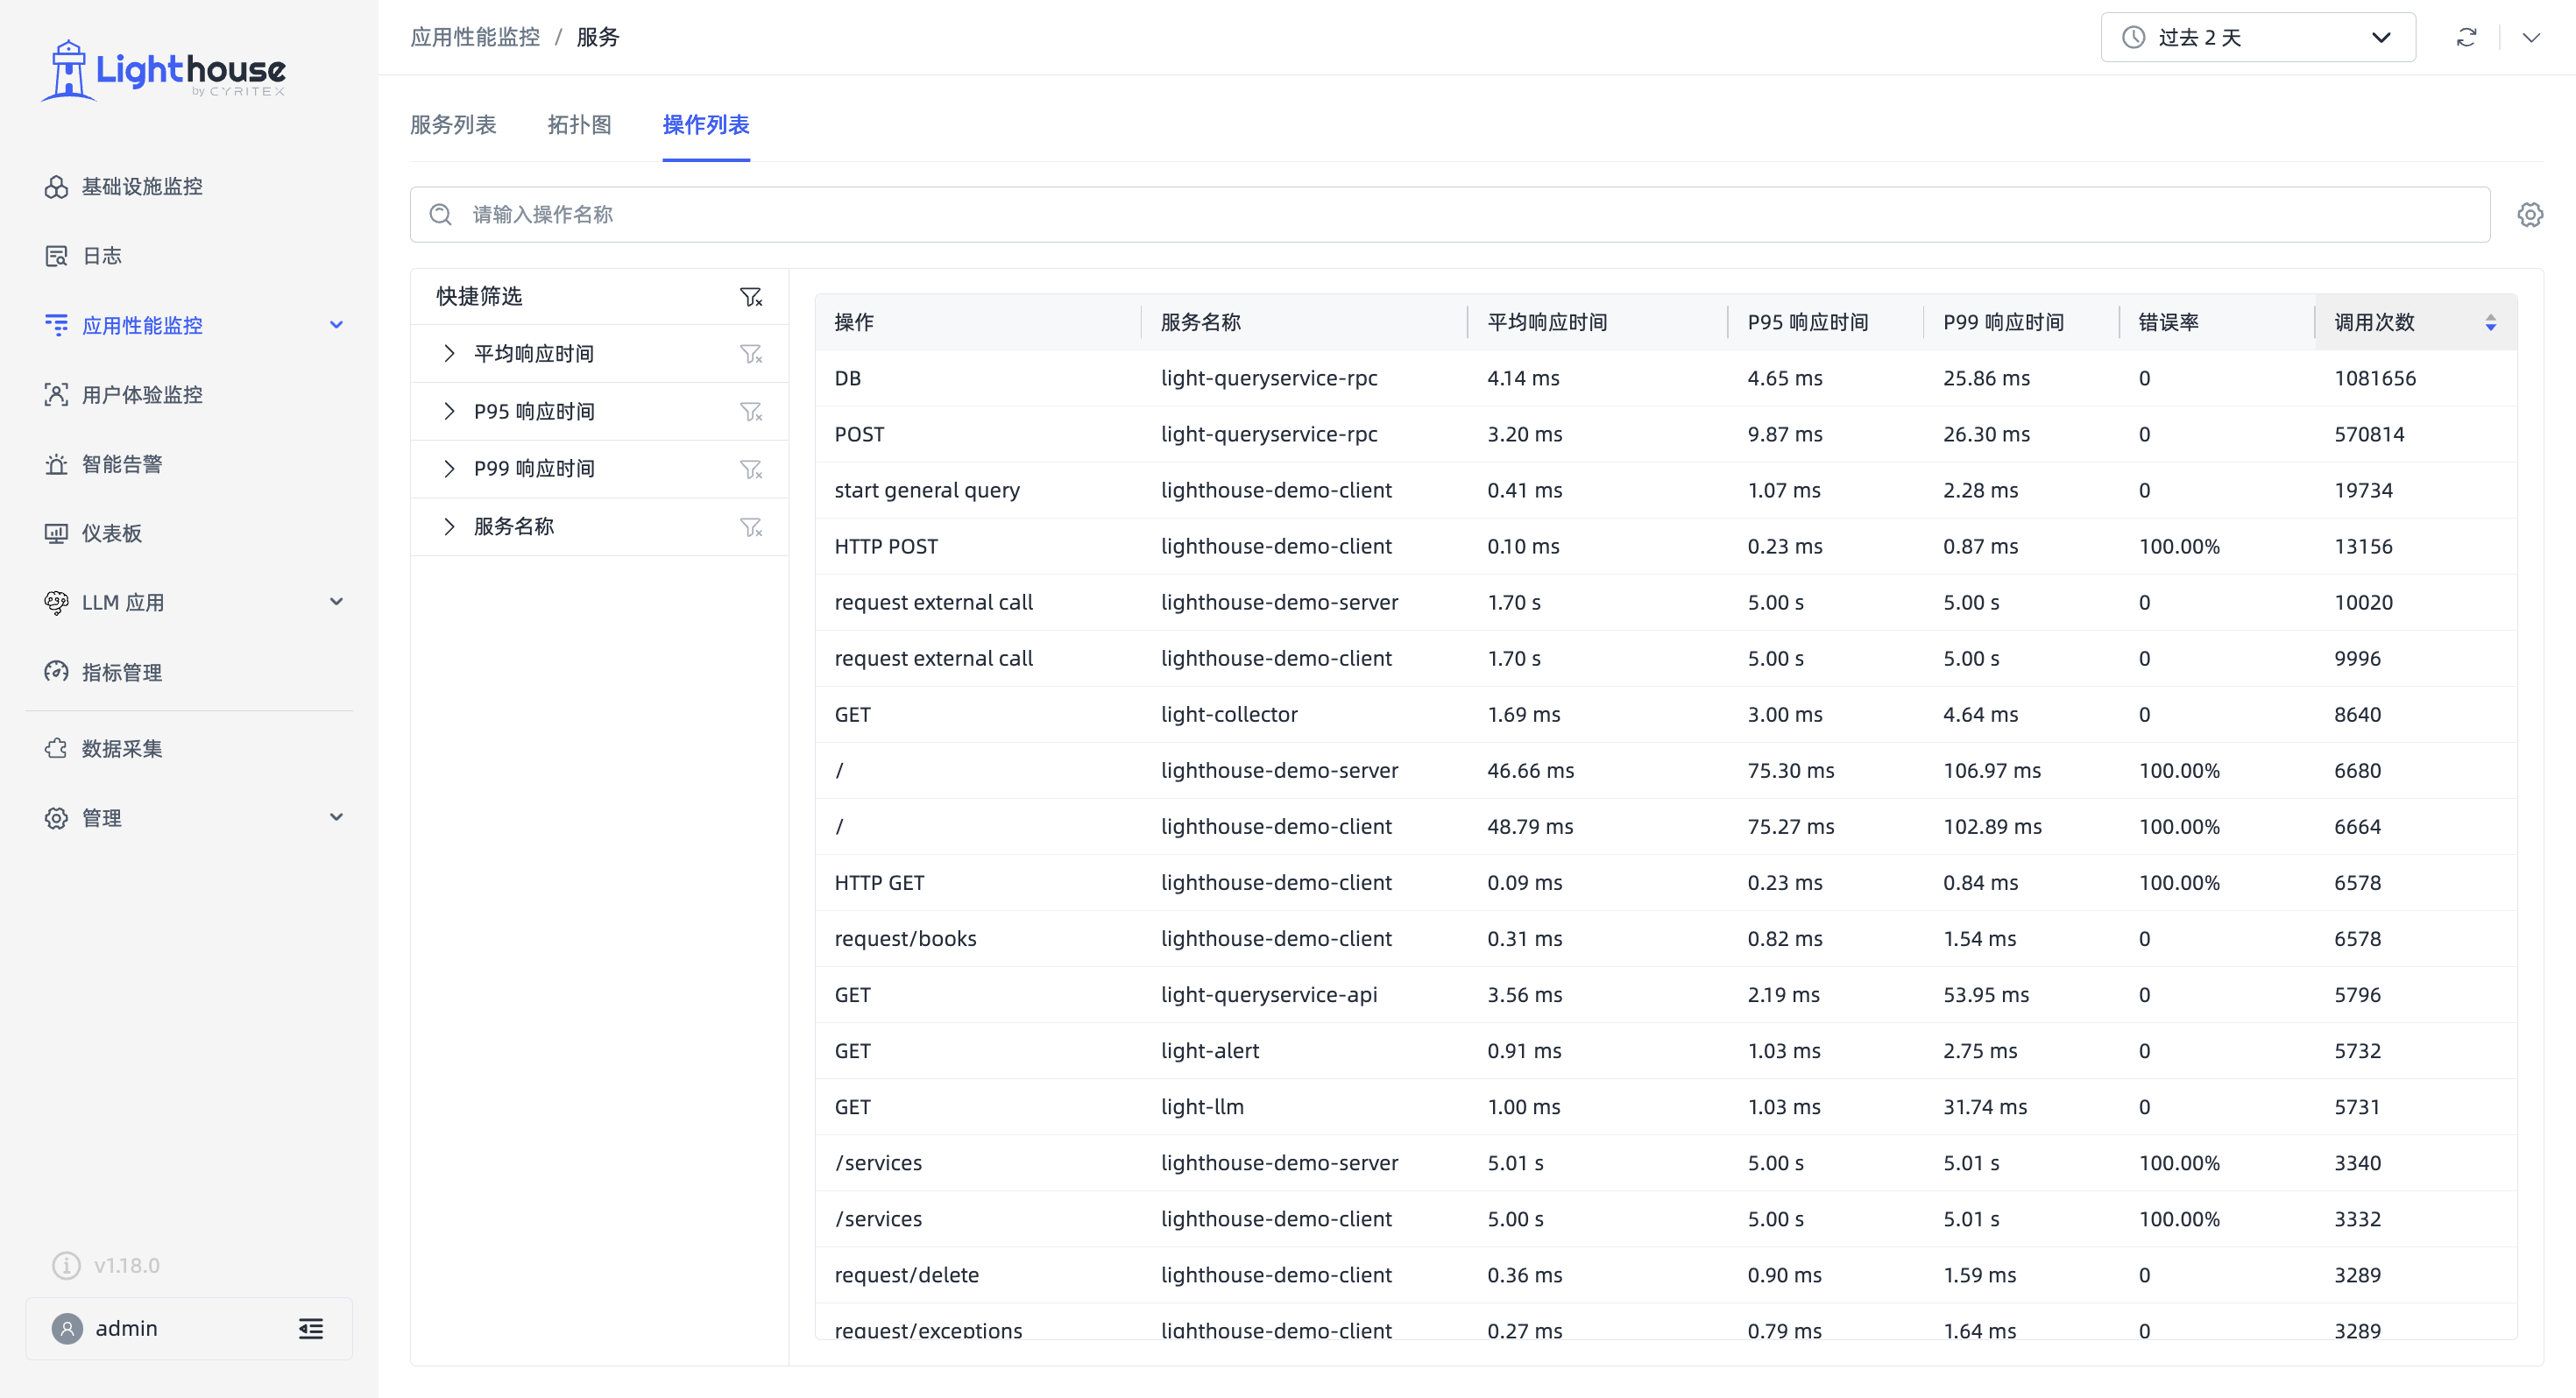Select the 操作列表 tab
This screenshot has width=2576, height=1398.
point(706,125)
